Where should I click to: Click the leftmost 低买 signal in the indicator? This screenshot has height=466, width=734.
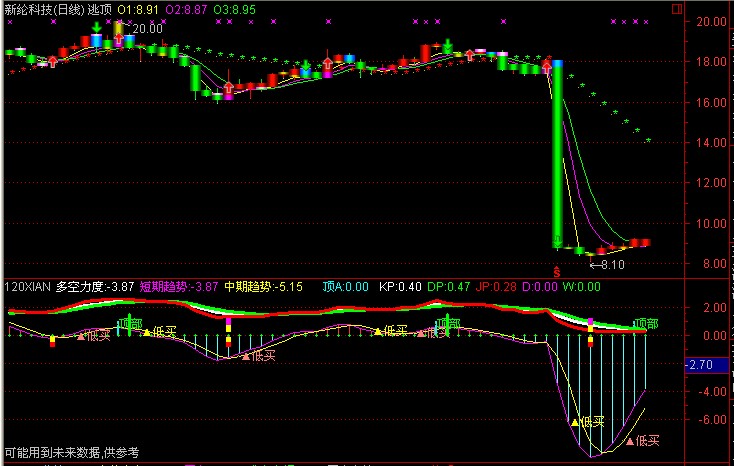pos(95,334)
